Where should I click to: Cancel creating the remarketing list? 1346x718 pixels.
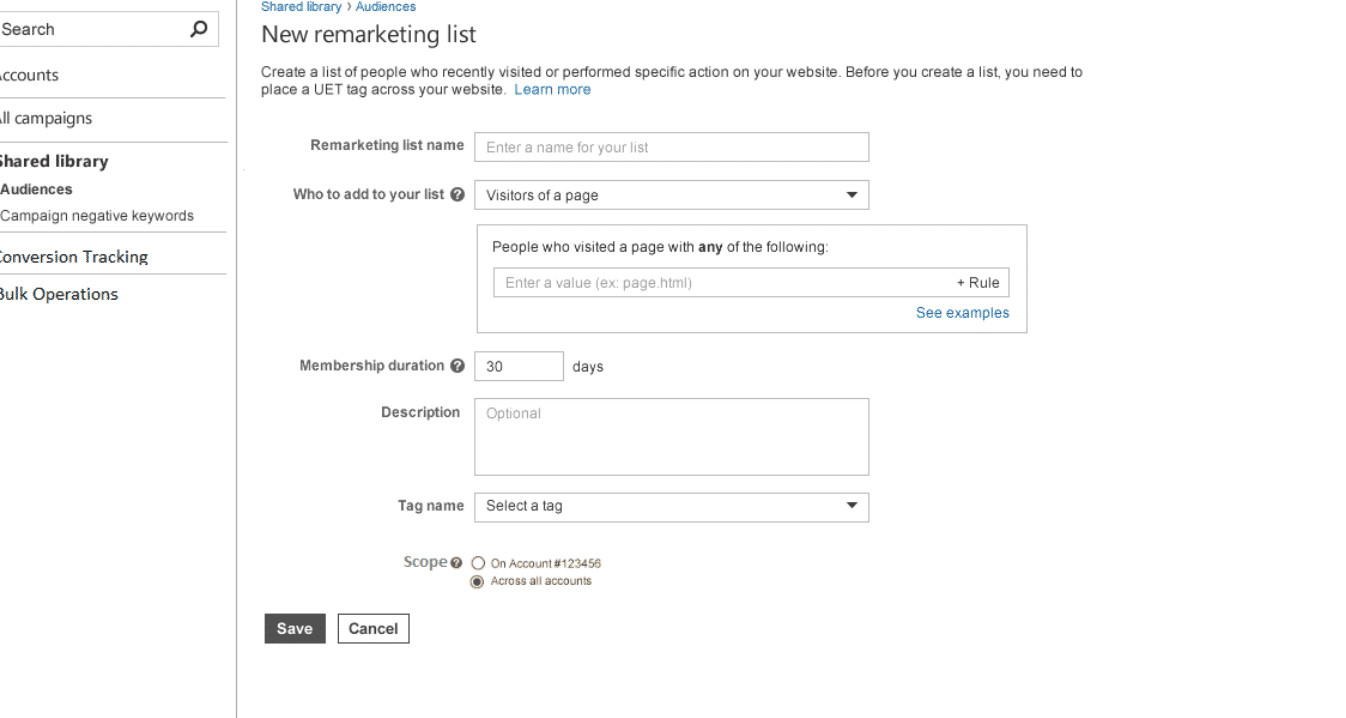tap(373, 629)
